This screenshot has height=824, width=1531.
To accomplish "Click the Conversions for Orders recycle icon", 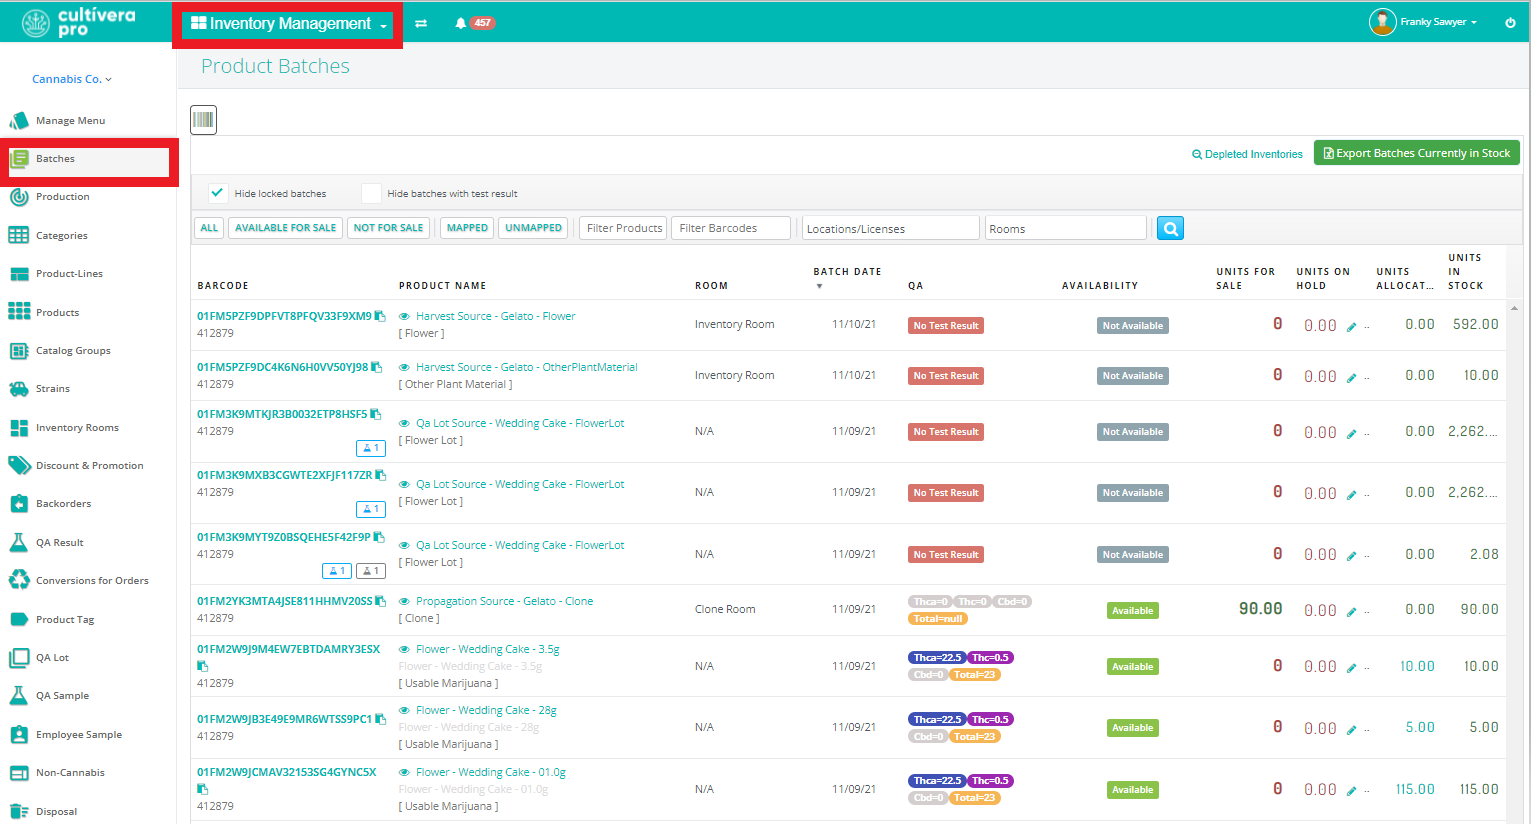I will pyautogui.click(x=18, y=581).
